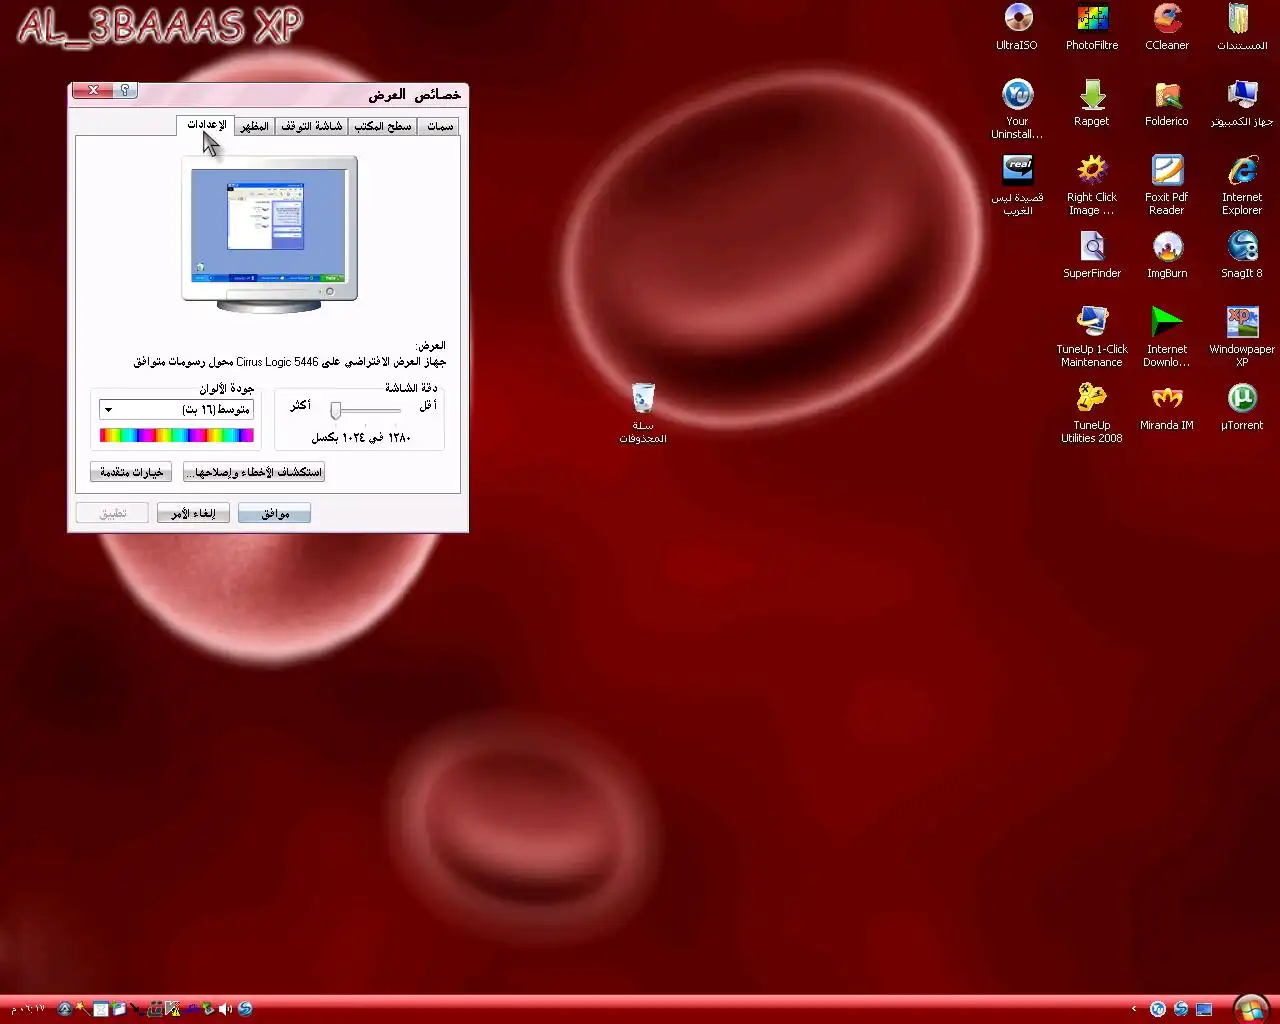Screen dimensions: 1280x1024
Task: Click the Kaspersky warning tray icon
Action: (x=173, y=1009)
